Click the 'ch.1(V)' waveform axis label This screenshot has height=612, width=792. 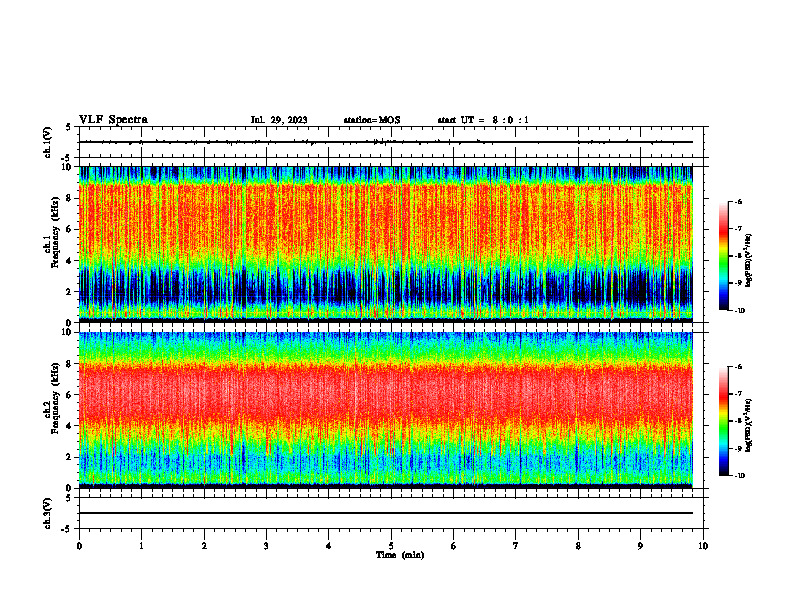[48, 142]
